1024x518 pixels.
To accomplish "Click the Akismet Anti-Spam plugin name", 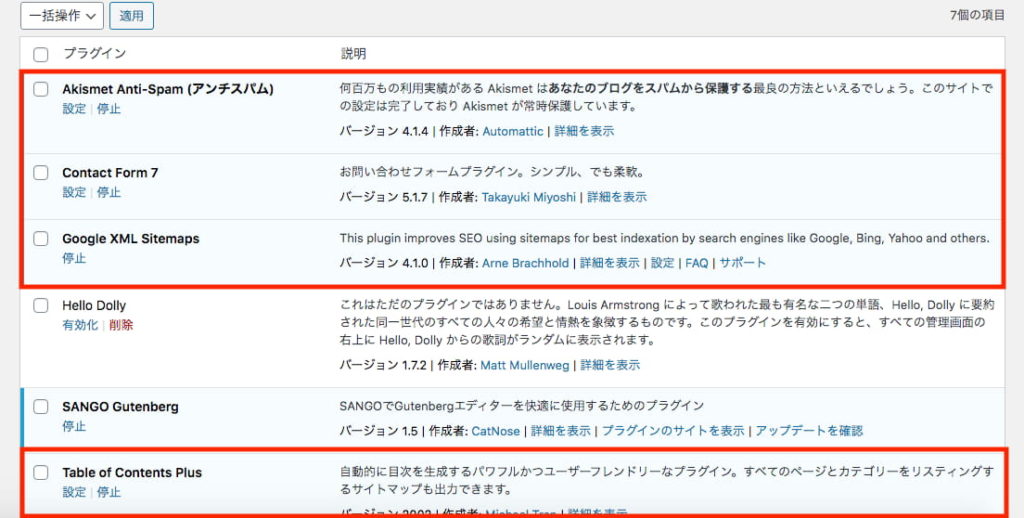I will (x=168, y=89).
